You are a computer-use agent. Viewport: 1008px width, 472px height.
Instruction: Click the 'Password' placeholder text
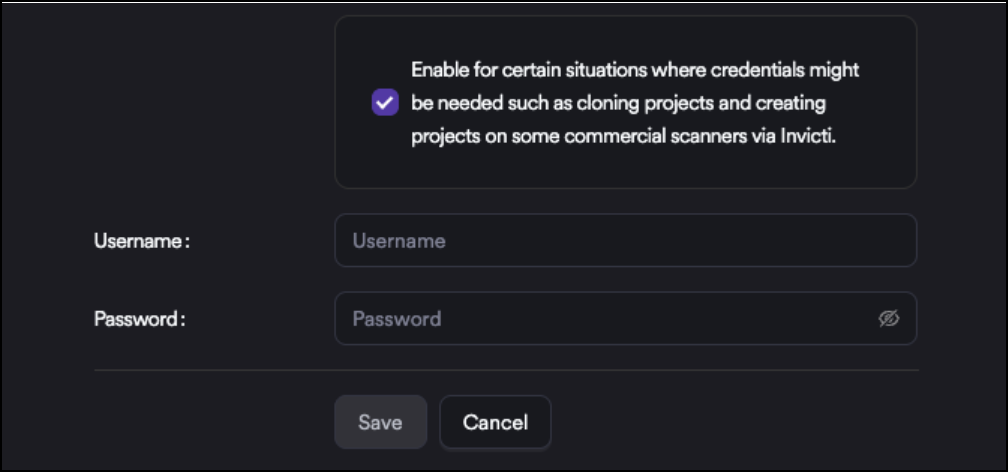click(x=397, y=319)
